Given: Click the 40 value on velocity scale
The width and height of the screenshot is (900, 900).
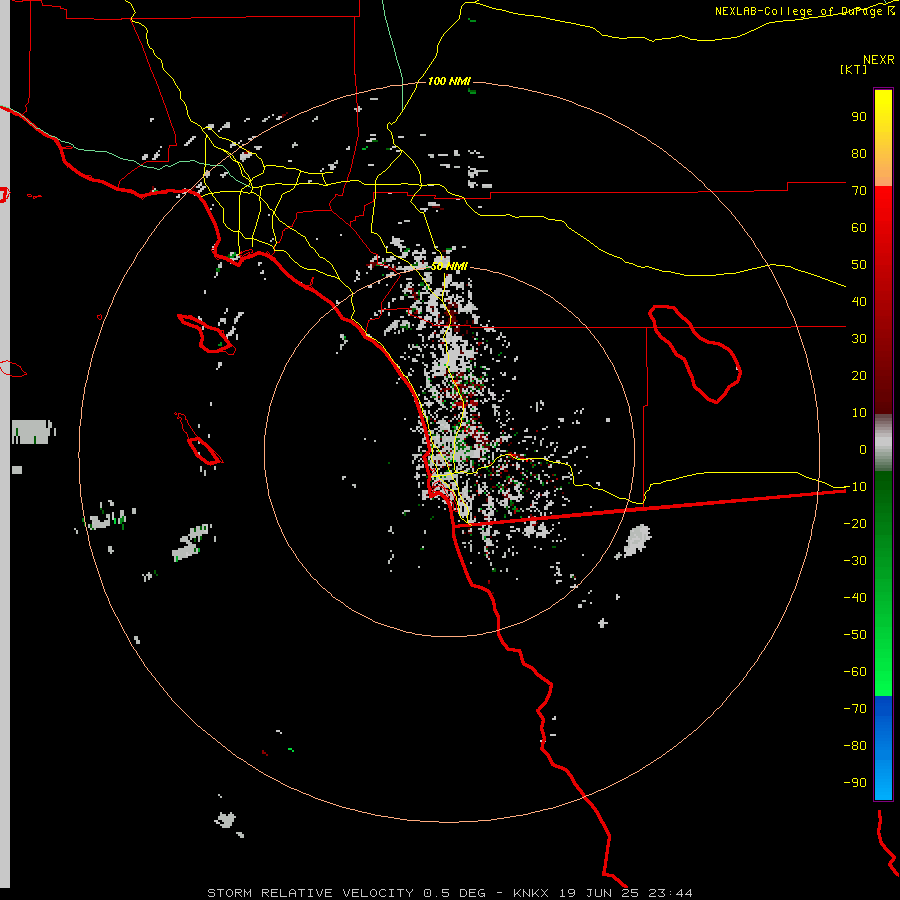Looking at the screenshot, I should (859, 301).
